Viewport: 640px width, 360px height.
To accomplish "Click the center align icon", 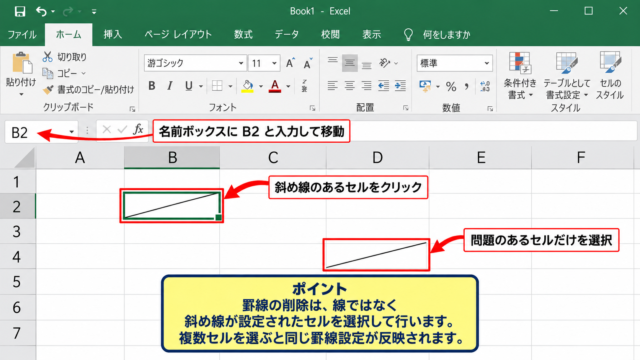I will point(350,86).
